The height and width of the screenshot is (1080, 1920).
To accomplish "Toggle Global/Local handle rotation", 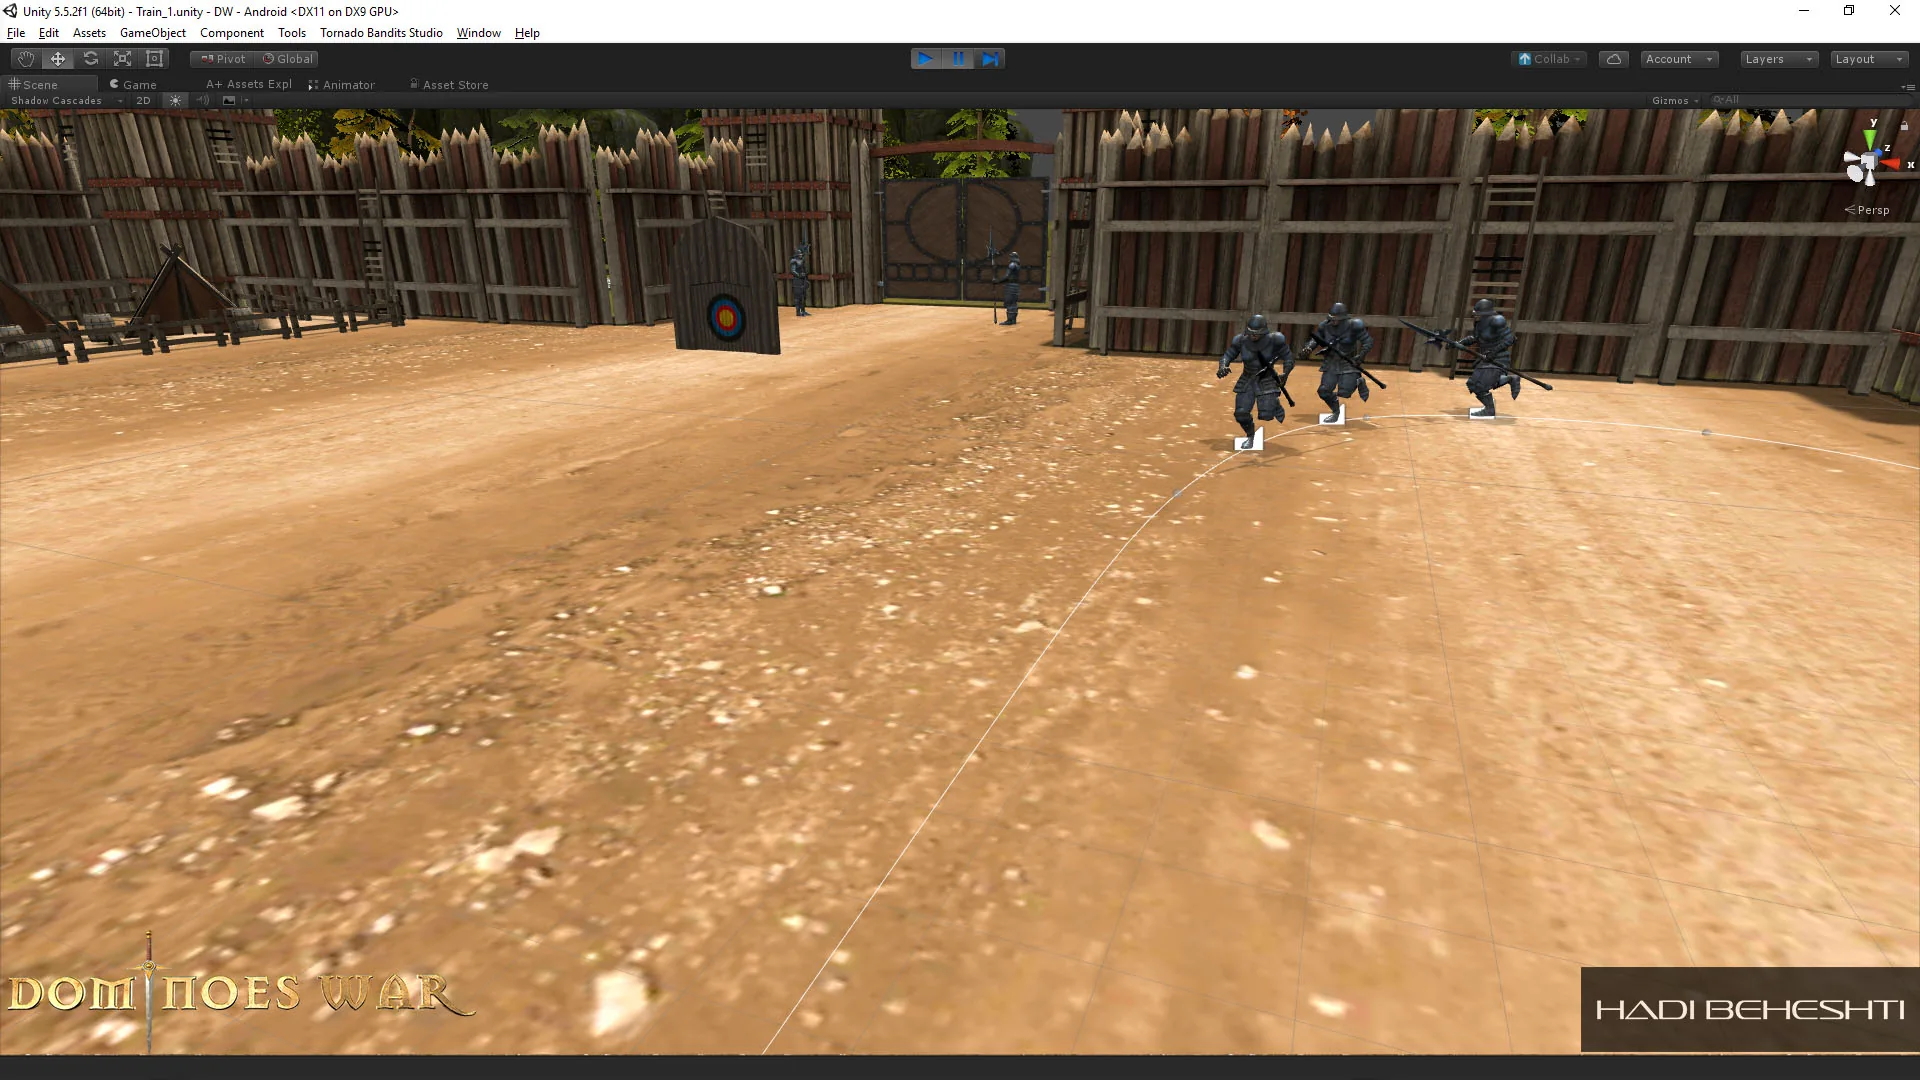I will point(287,59).
